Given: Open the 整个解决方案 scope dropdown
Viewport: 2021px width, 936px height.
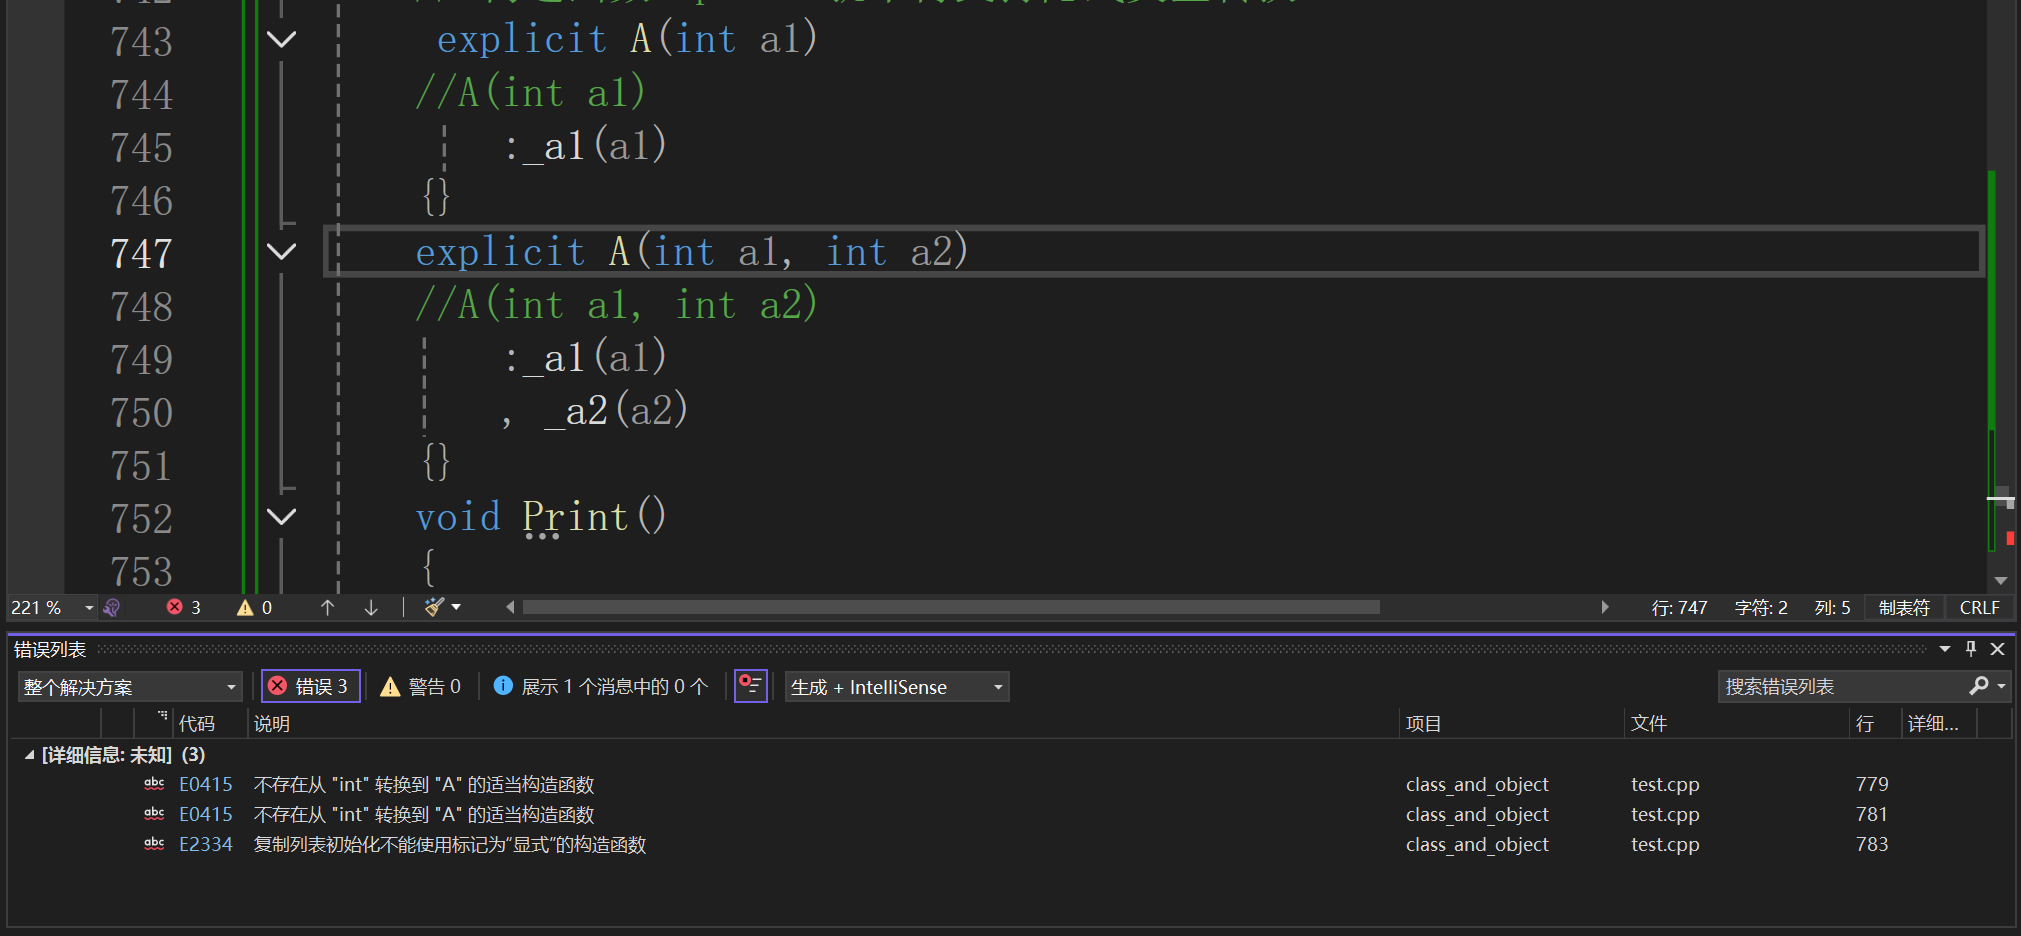Looking at the screenshot, I should click(130, 687).
